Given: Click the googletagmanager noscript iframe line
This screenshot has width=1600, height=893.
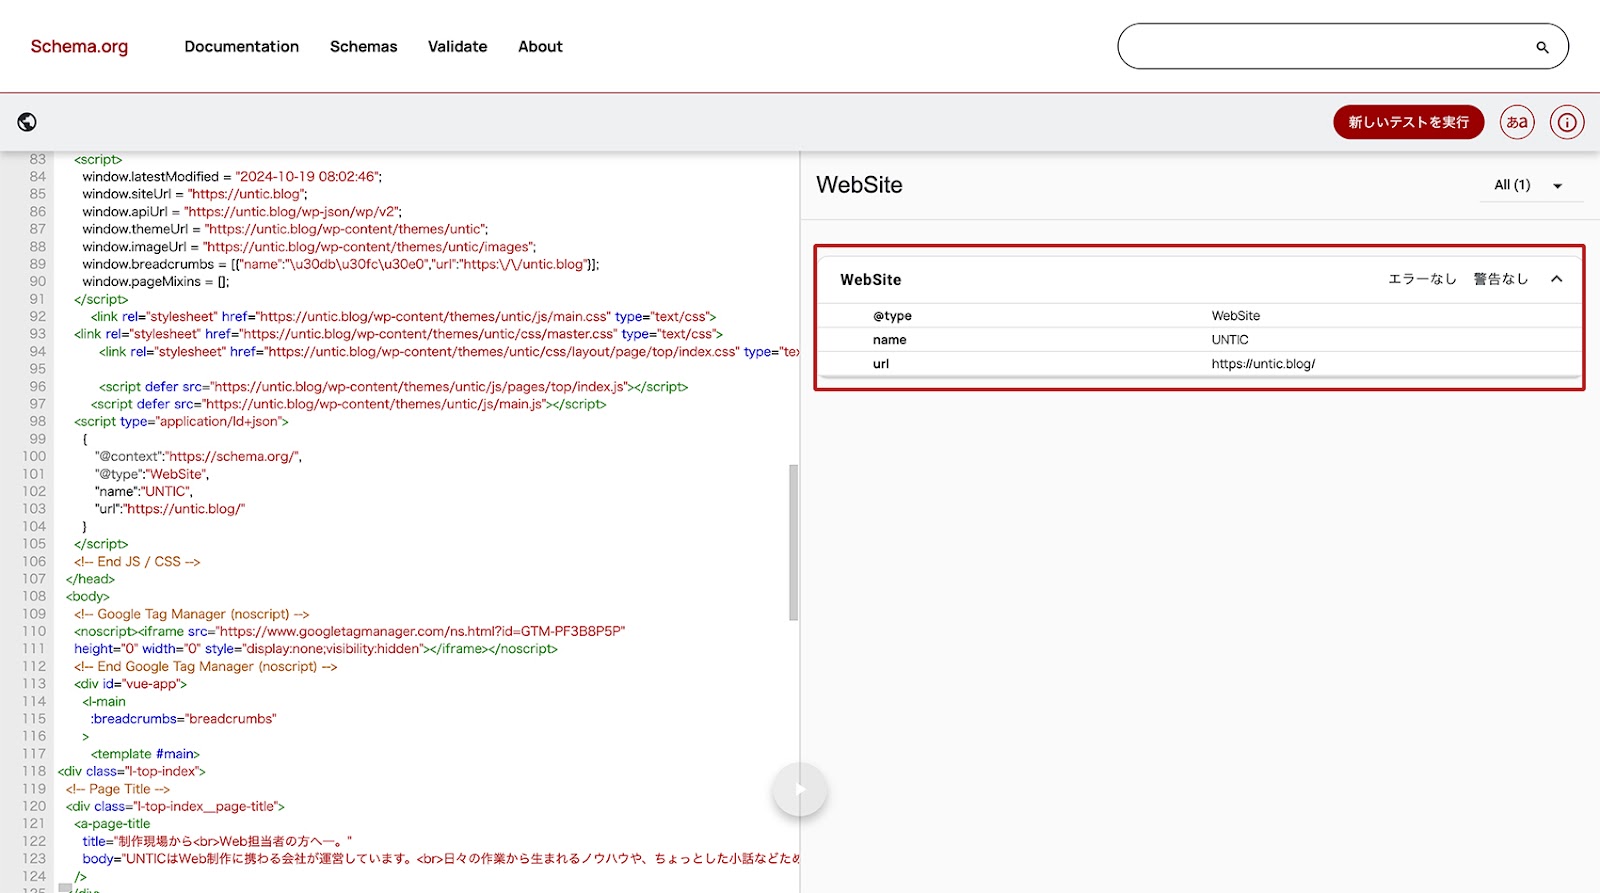Looking at the screenshot, I should (349, 631).
